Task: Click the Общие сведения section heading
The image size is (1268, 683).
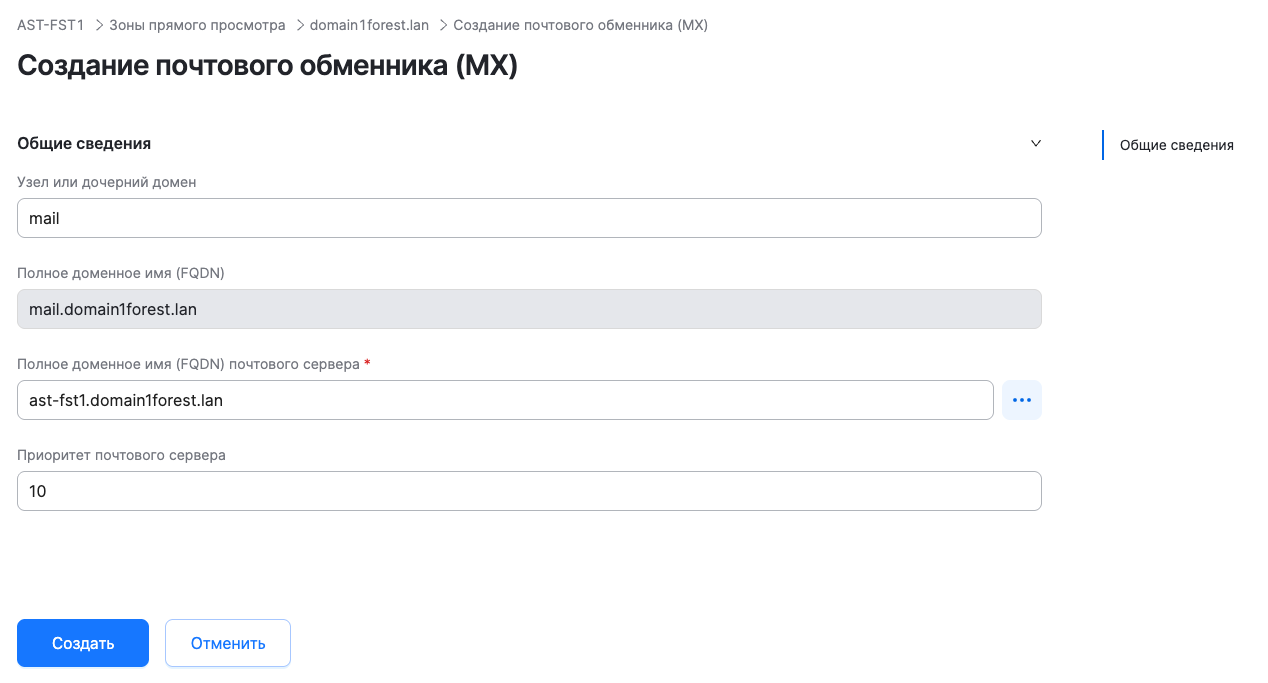Action: click(x=84, y=143)
